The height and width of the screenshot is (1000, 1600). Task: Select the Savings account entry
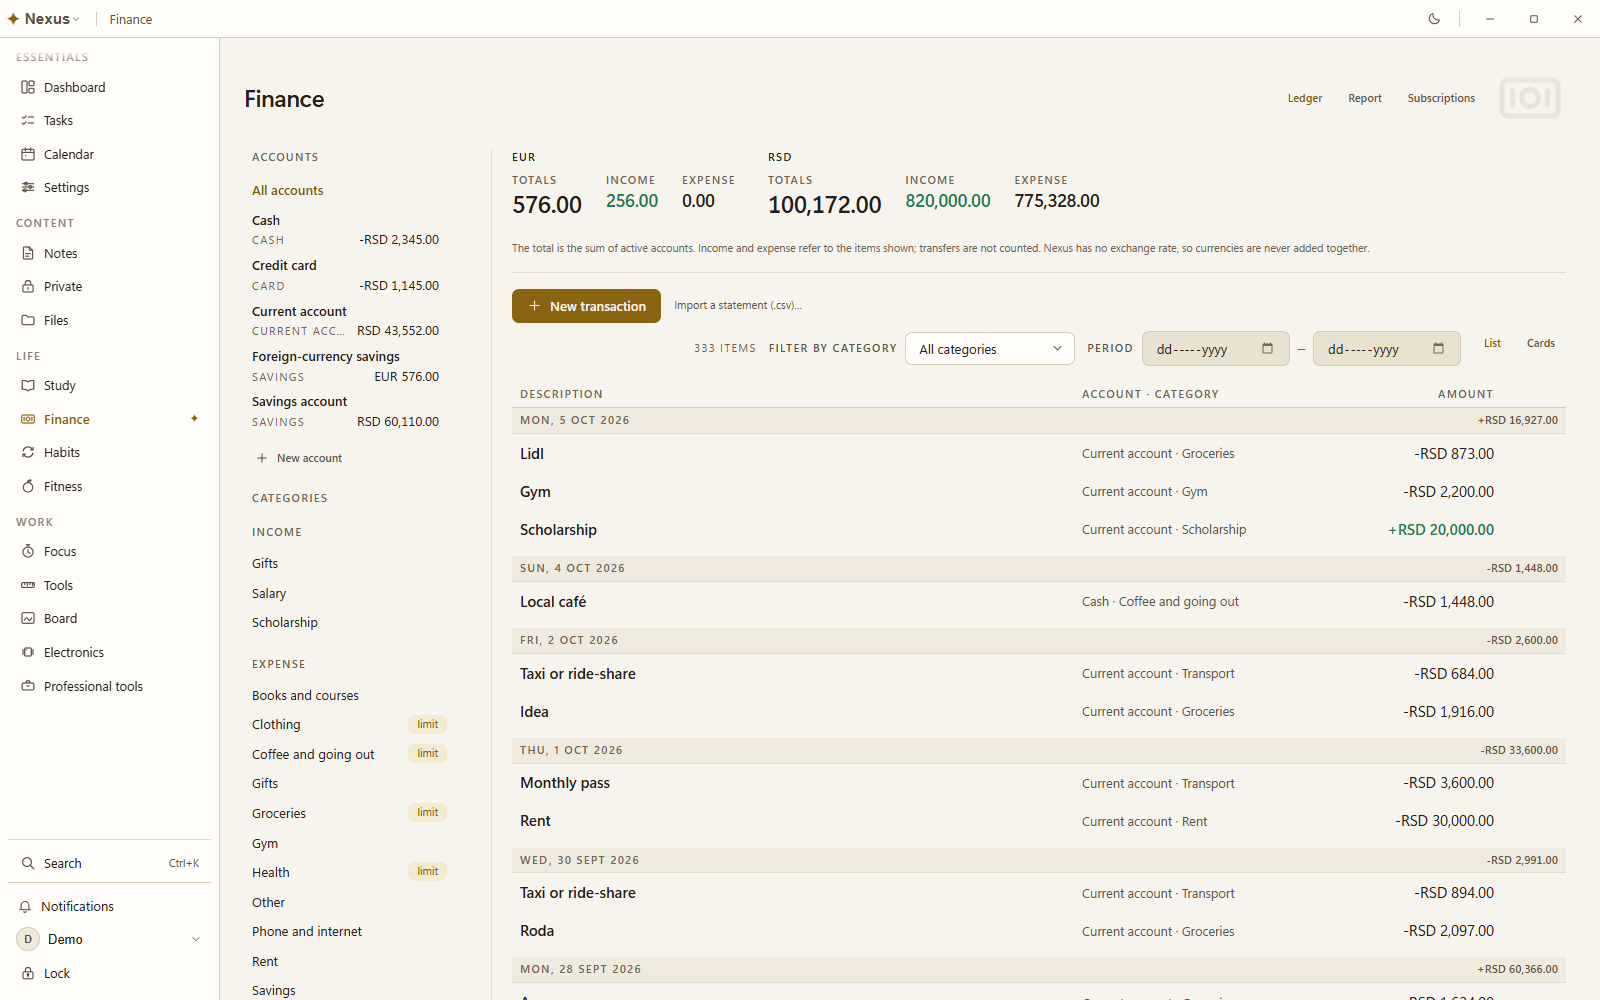pos(345,411)
